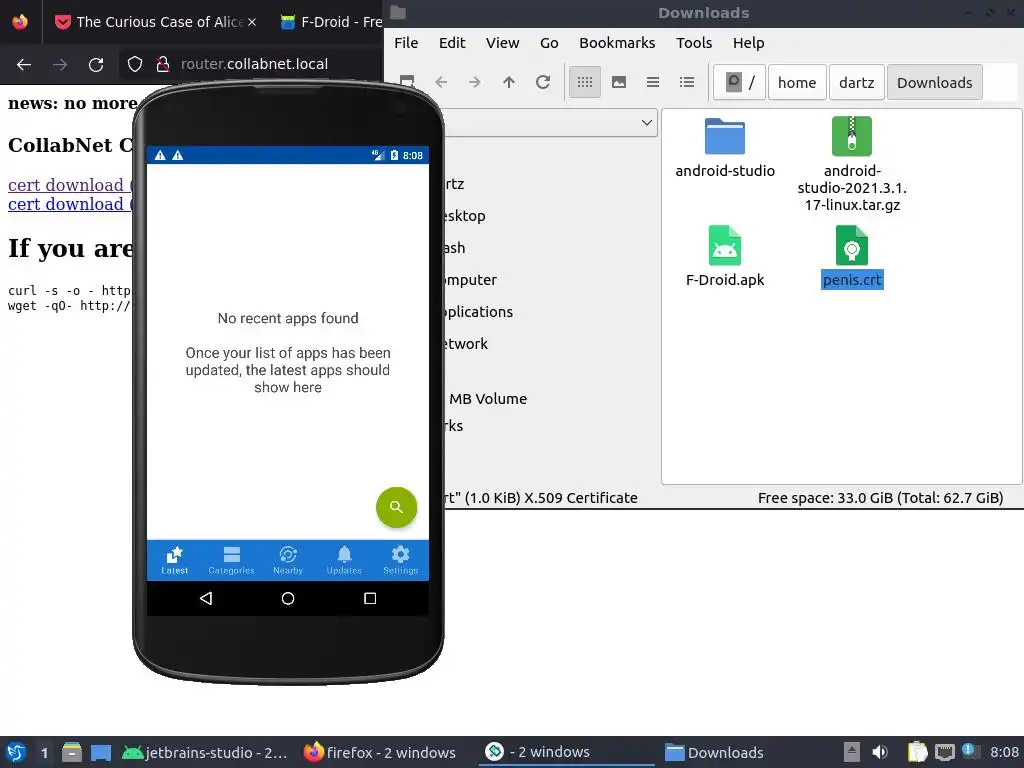
Task: Switch to compact list view
Action: tap(653, 82)
